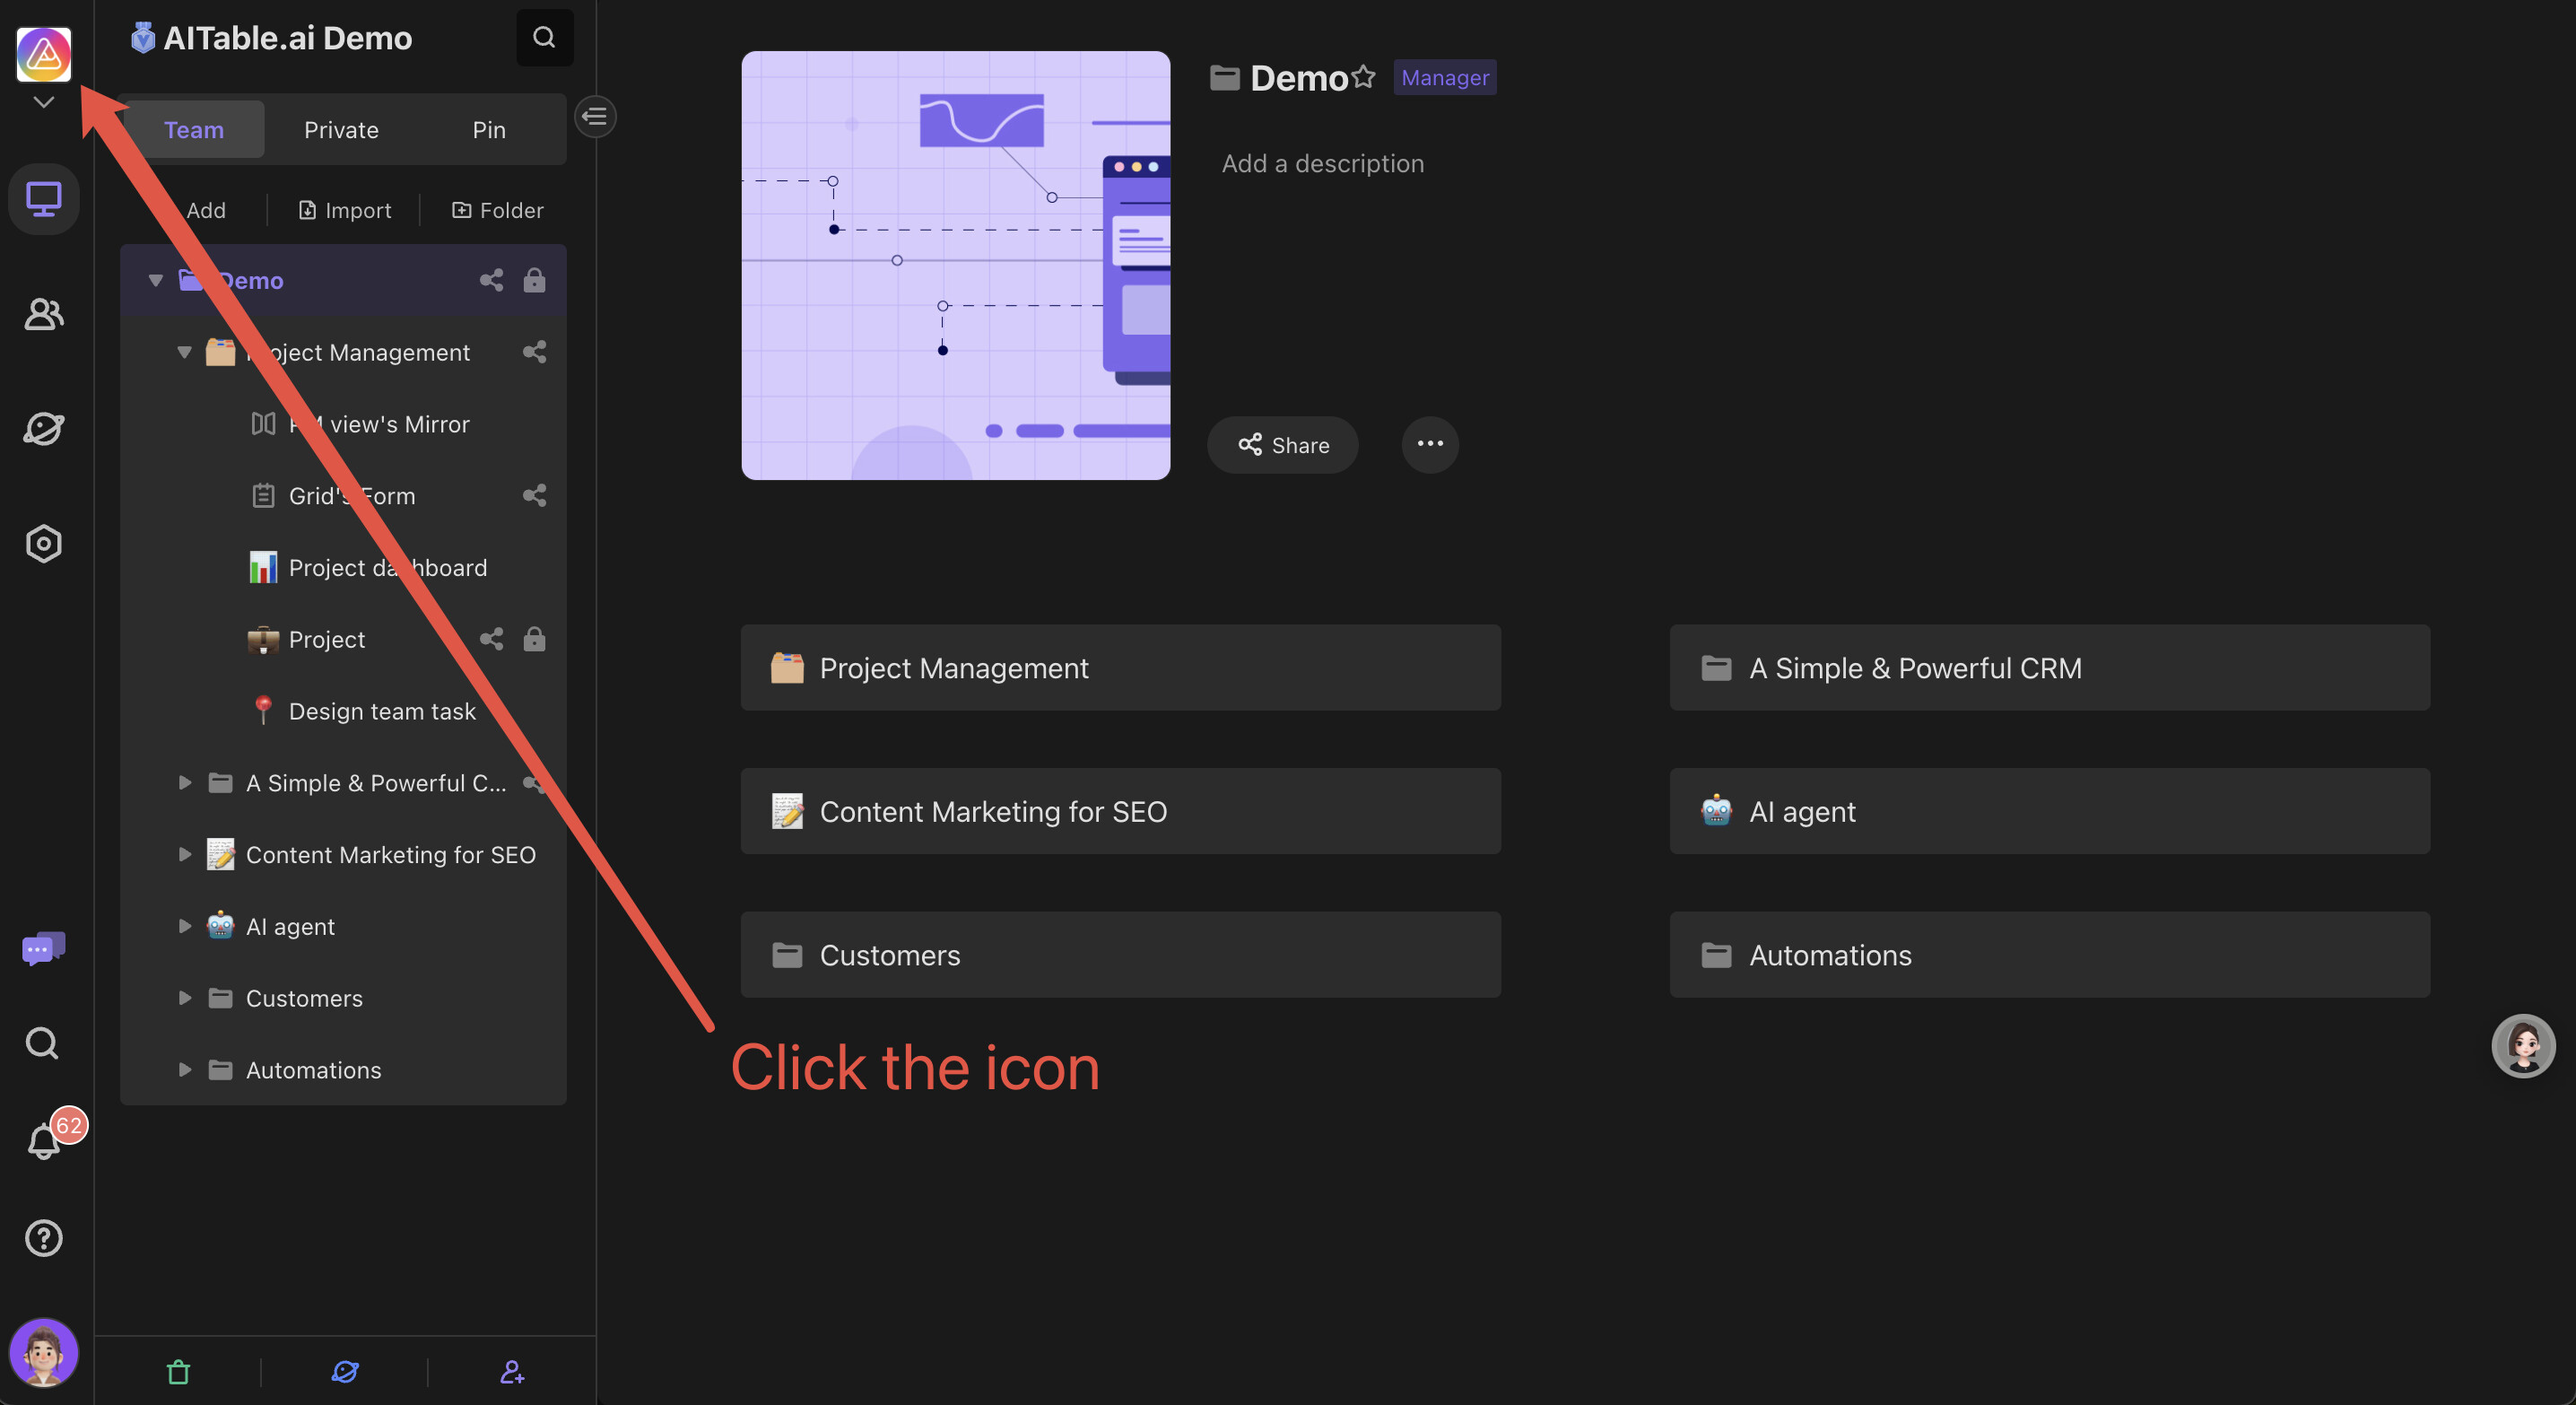Click the Import button
Screen dimensions: 2576x1405
pyautogui.click(x=344, y=210)
